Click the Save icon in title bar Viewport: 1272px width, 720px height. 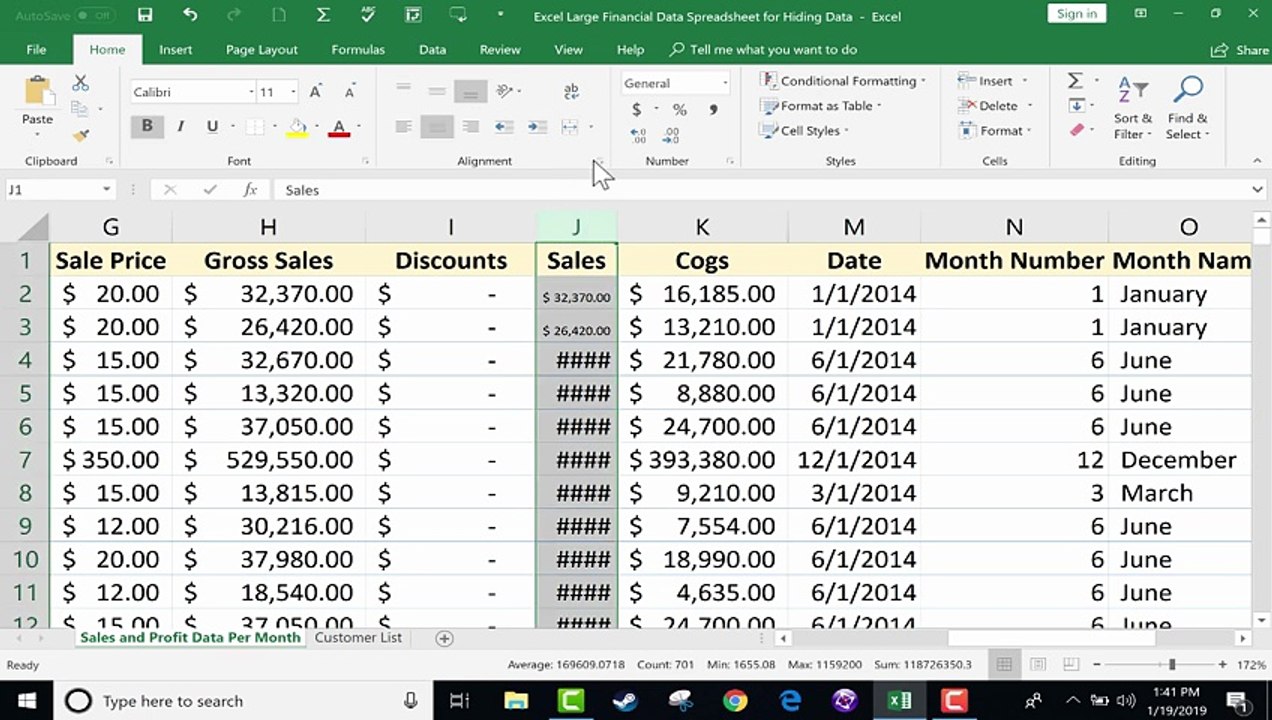(146, 15)
